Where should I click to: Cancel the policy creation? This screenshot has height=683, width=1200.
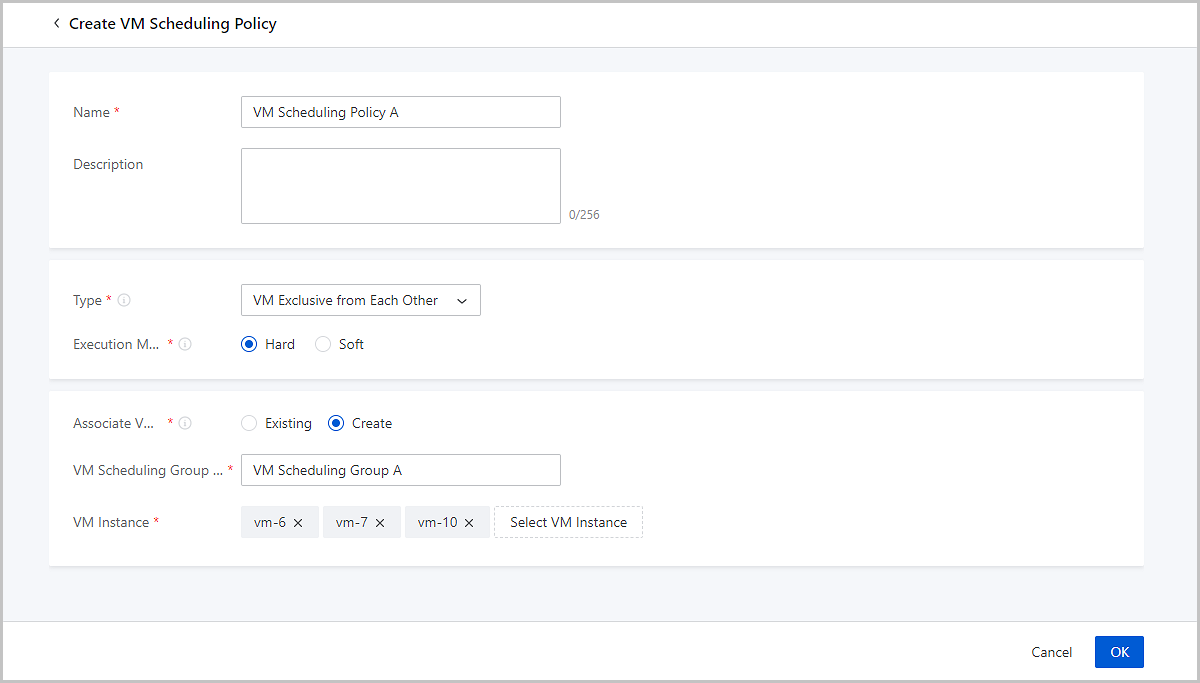1051,652
